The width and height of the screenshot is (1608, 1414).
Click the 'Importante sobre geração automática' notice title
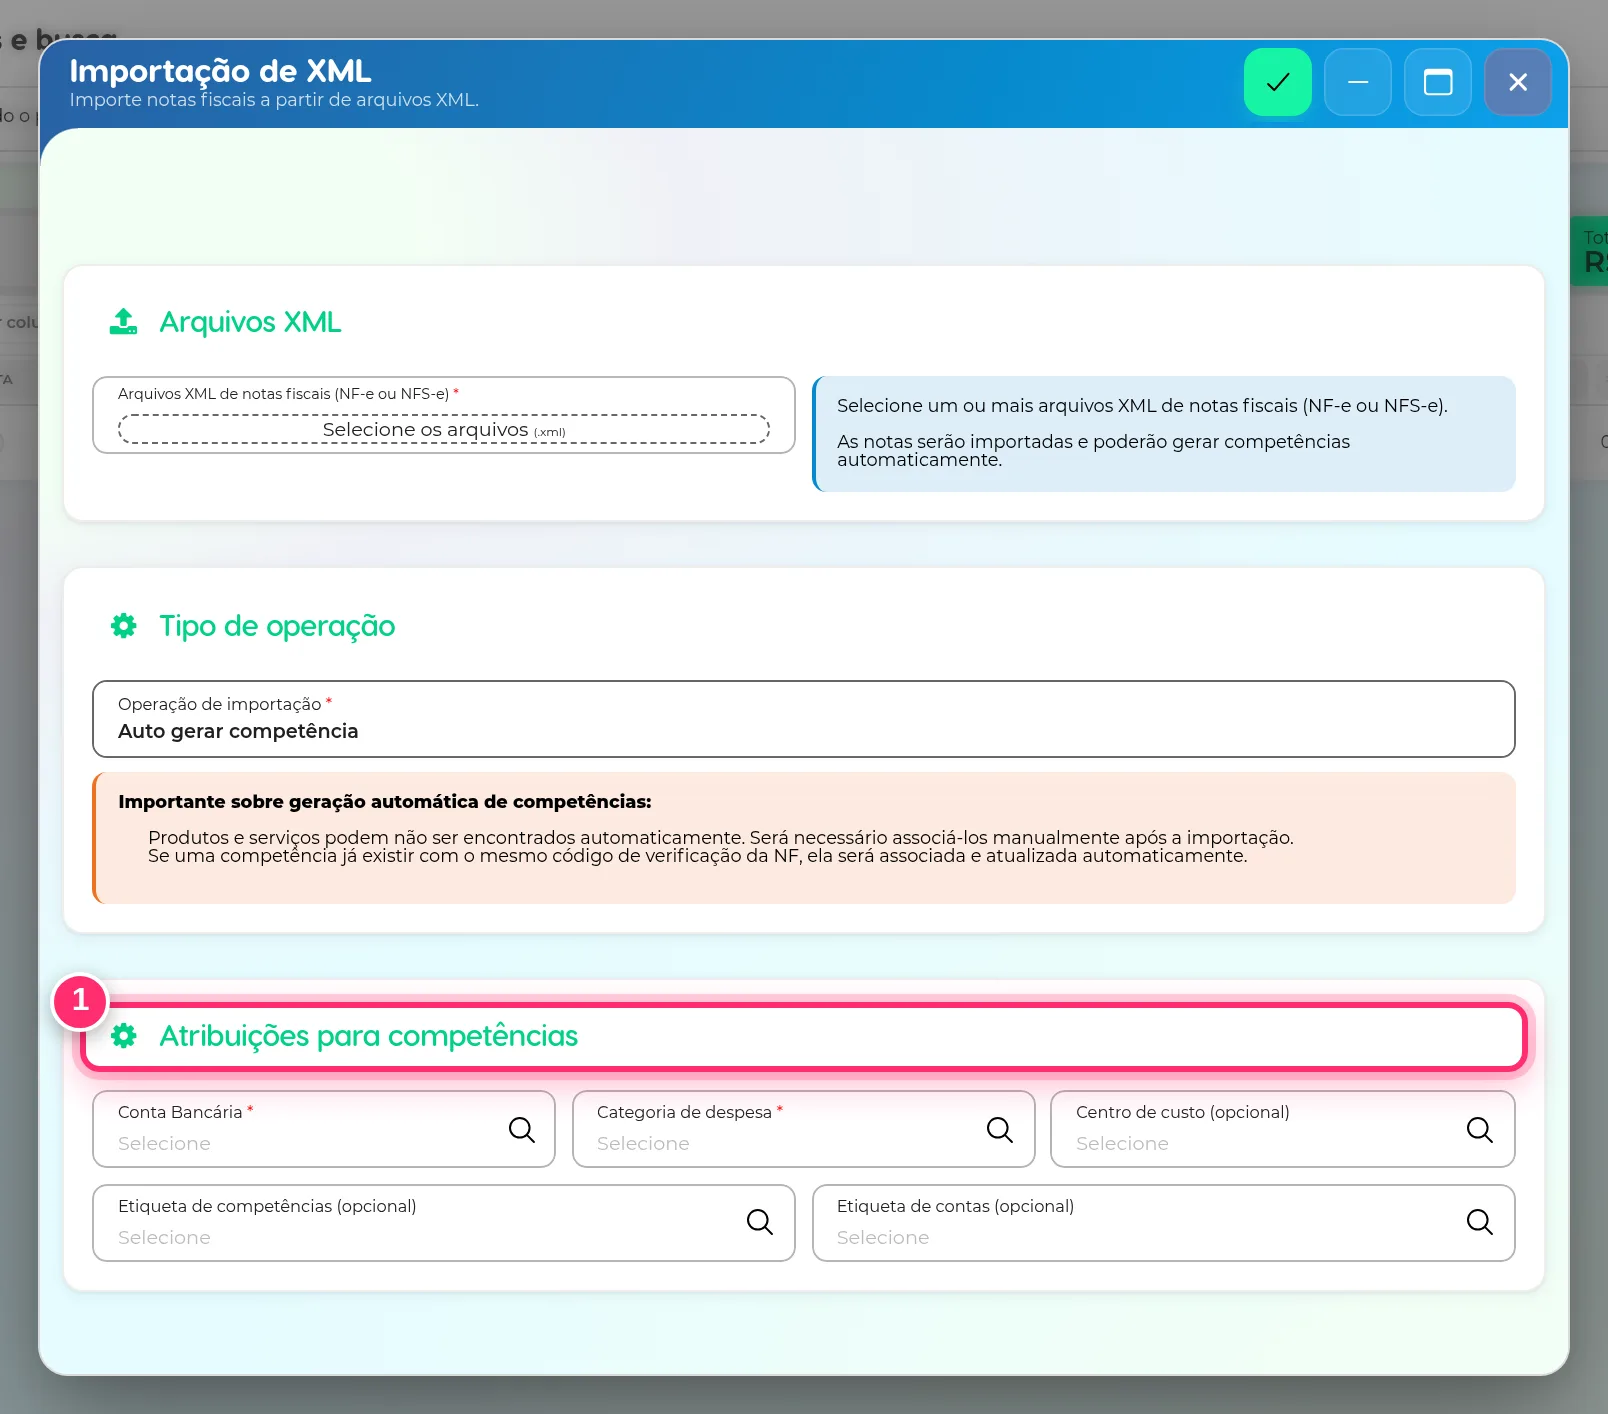(x=385, y=802)
